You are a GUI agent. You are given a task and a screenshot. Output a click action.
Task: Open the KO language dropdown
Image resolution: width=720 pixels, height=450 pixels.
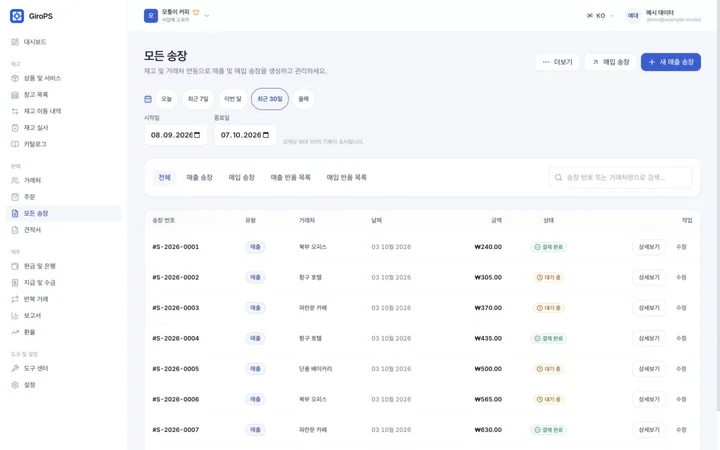[x=601, y=16]
